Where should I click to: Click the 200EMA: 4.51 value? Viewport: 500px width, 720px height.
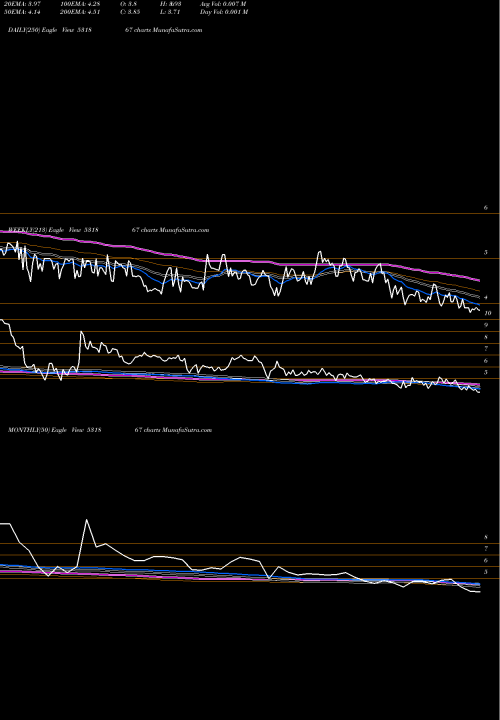[80, 12]
